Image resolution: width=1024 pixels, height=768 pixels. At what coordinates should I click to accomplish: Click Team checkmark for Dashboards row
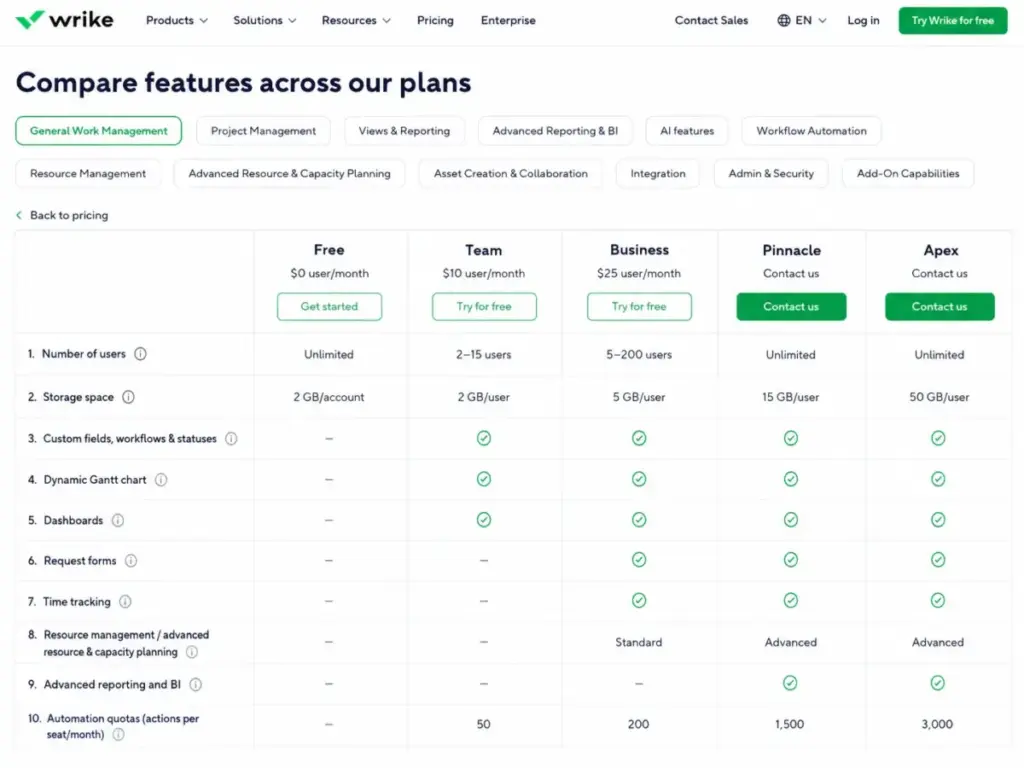point(483,520)
